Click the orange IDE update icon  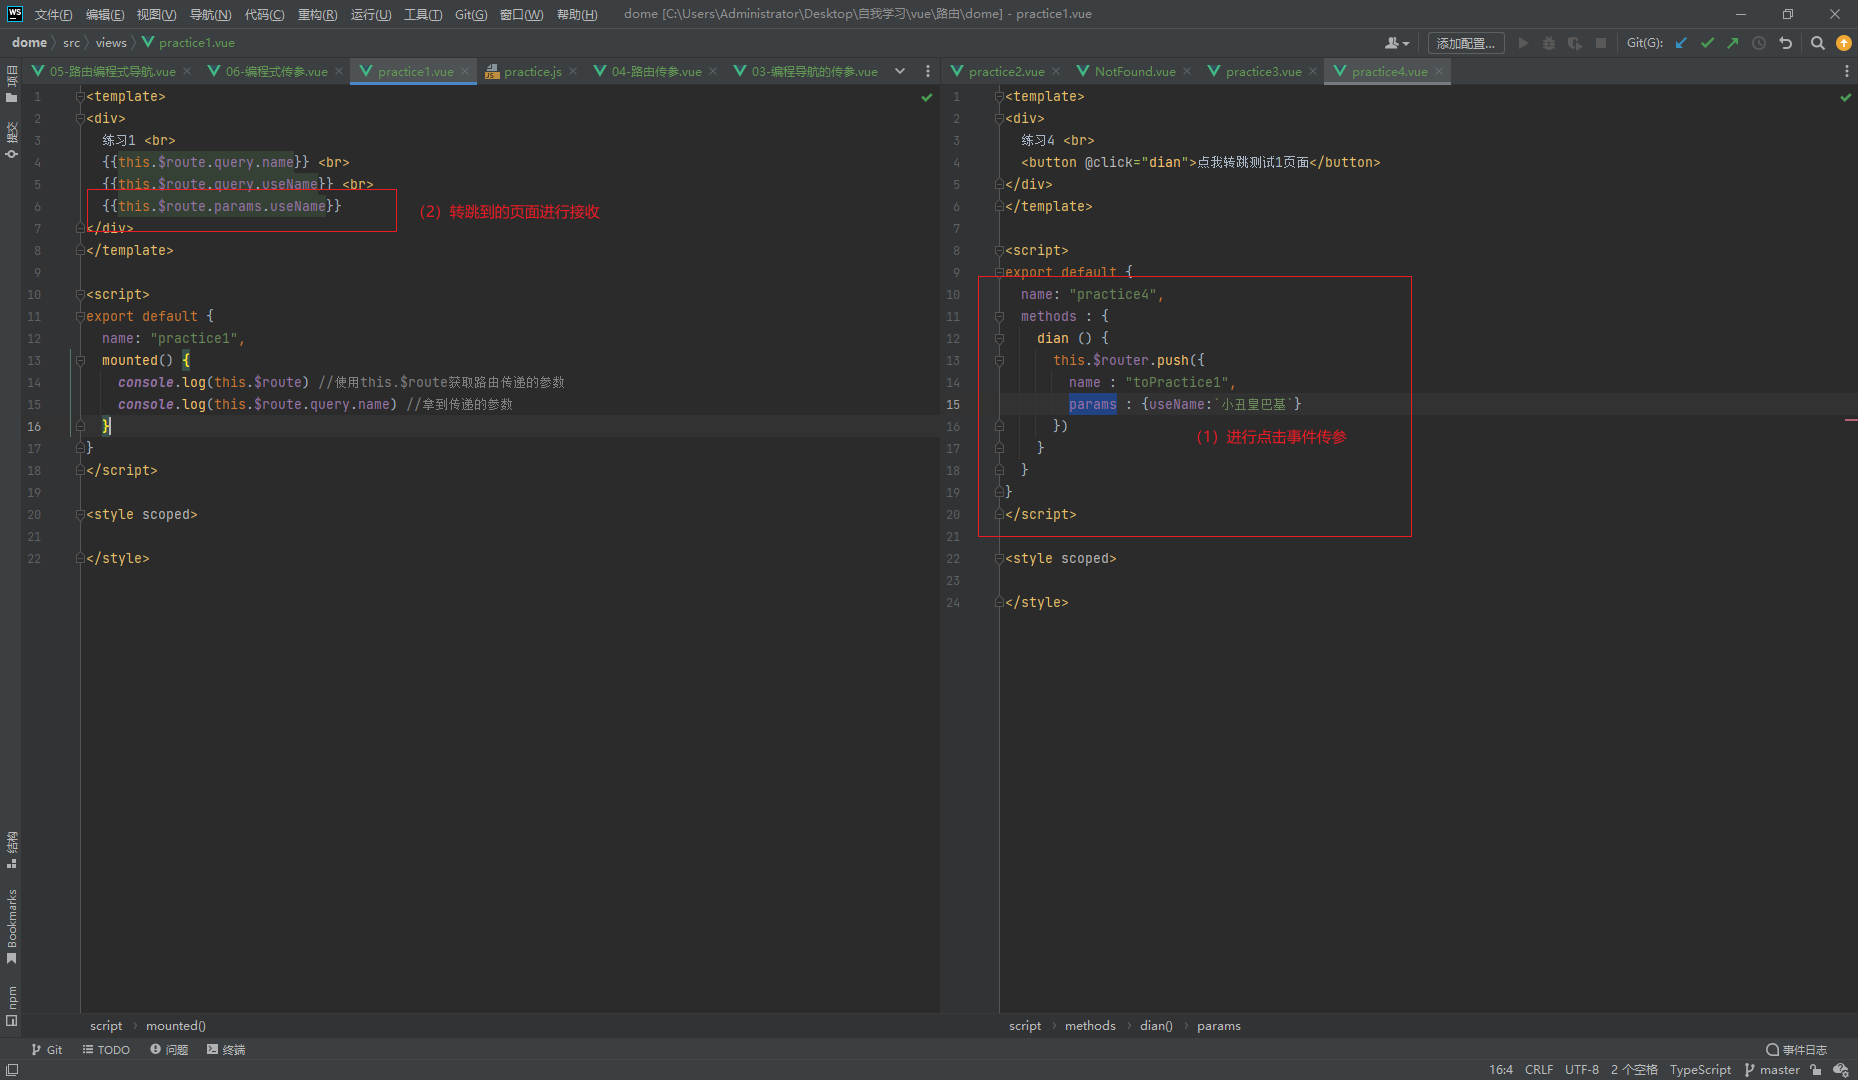[x=1844, y=43]
